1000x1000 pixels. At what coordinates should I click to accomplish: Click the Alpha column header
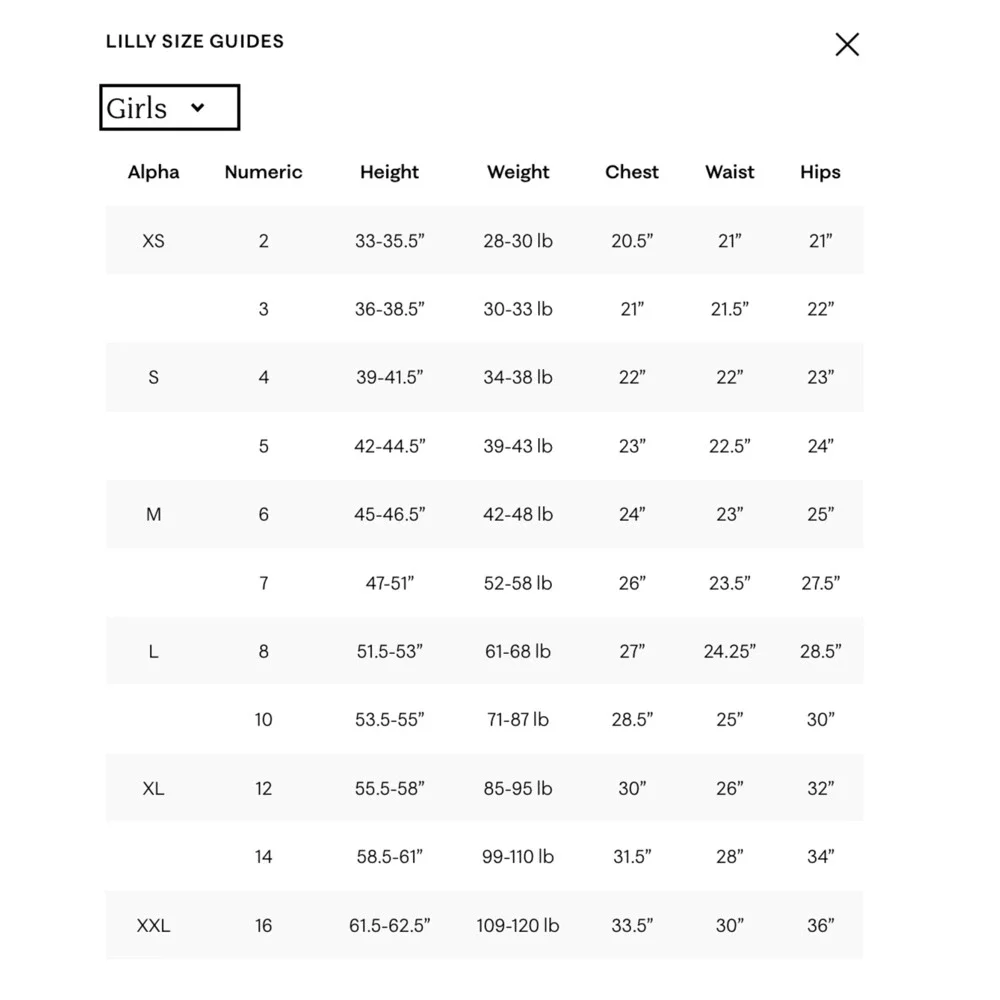pyautogui.click(x=154, y=172)
